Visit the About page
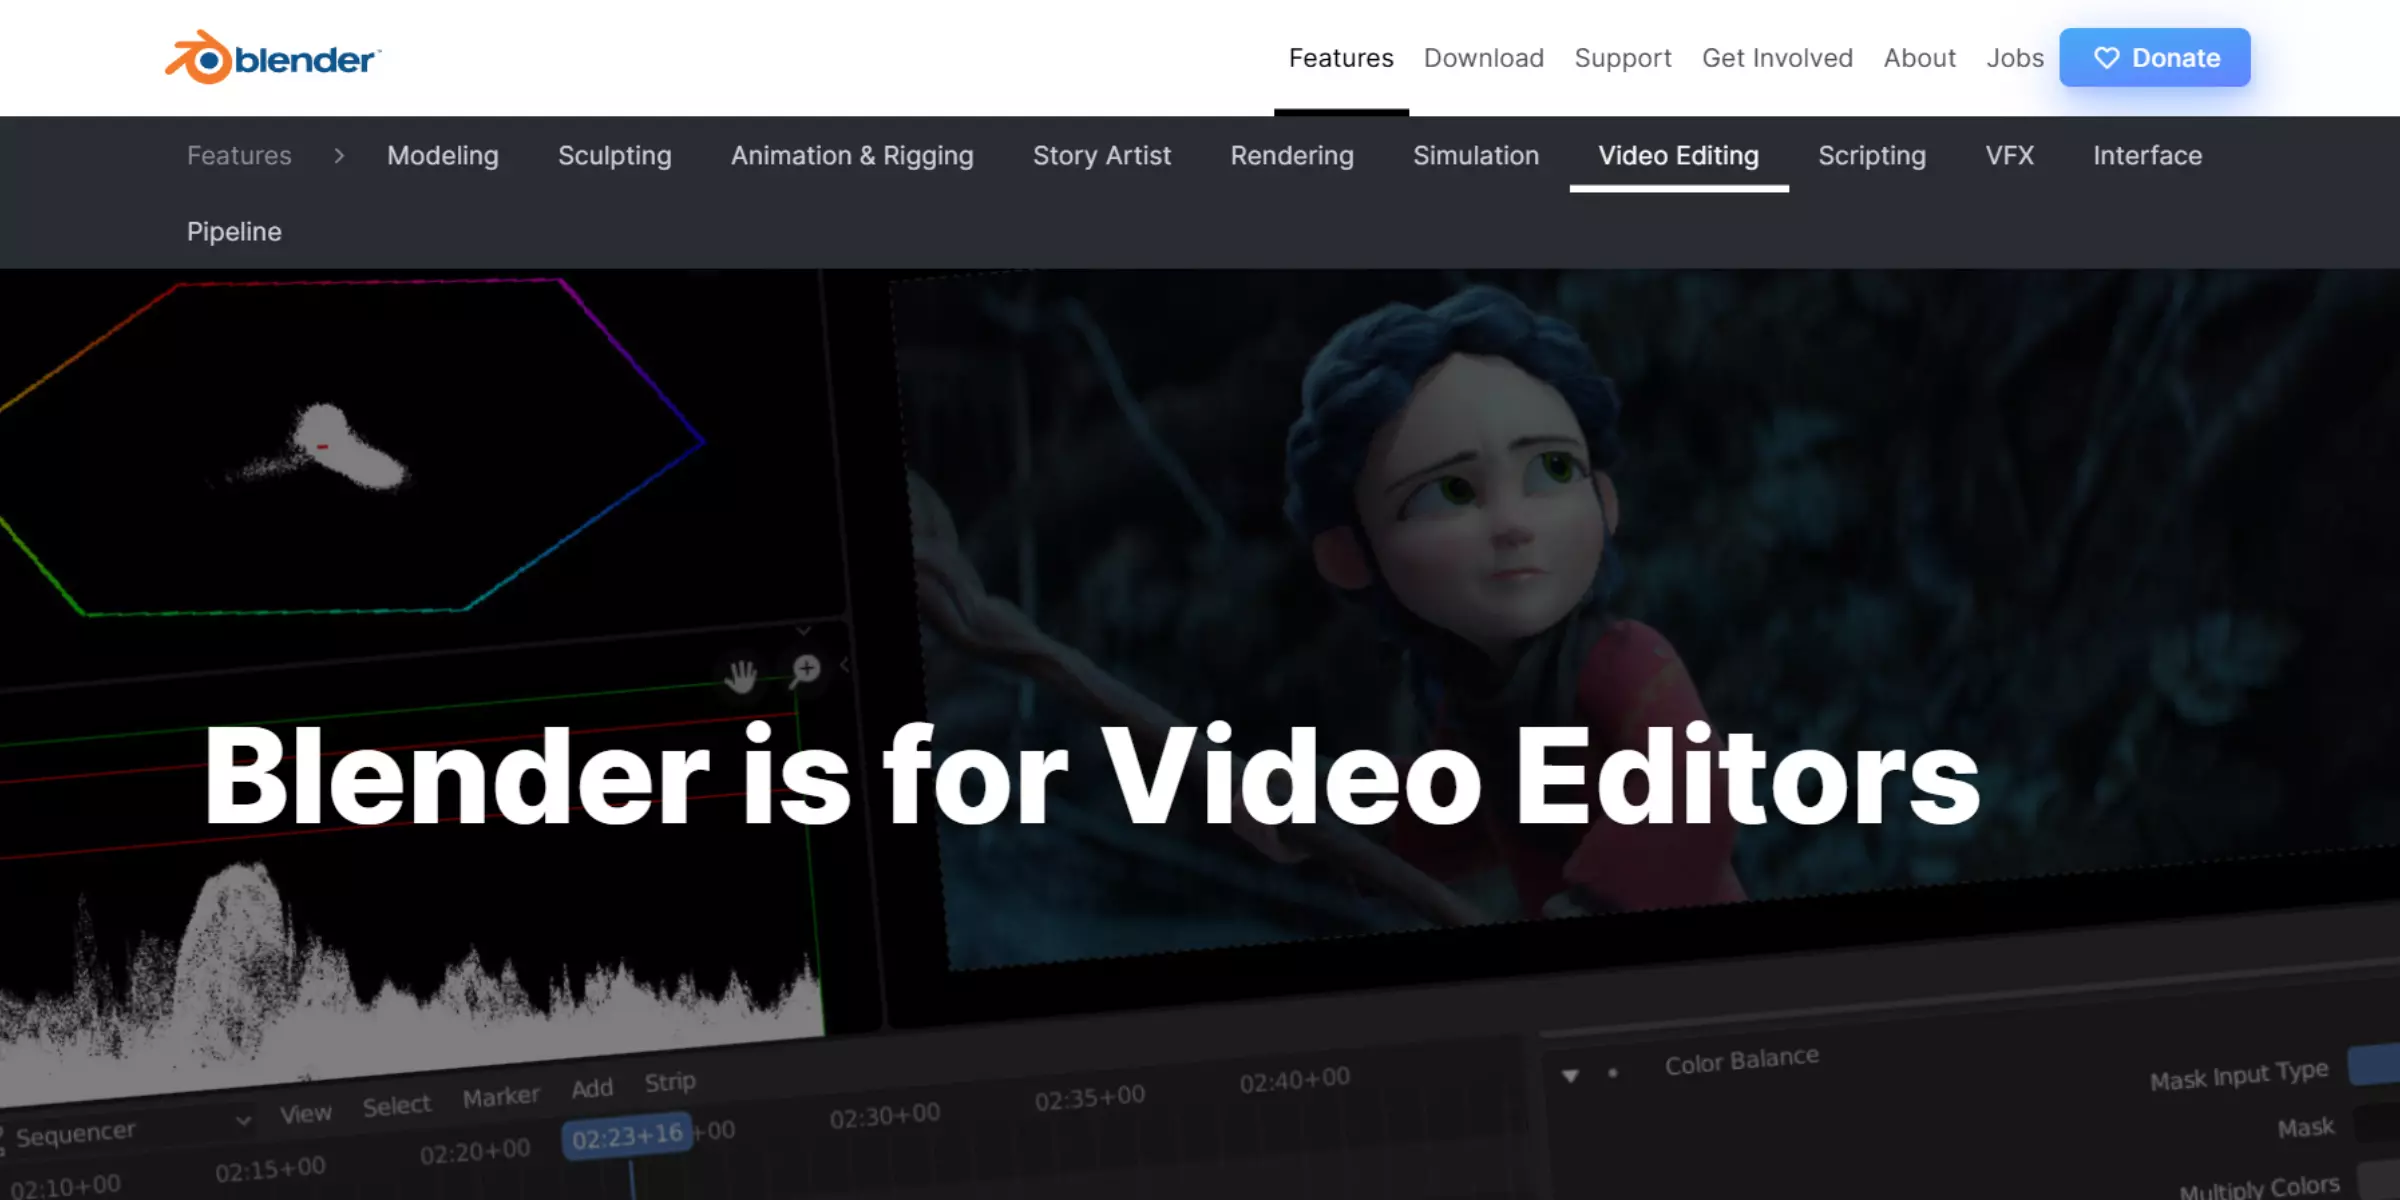 pyautogui.click(x=1919, y=58)
